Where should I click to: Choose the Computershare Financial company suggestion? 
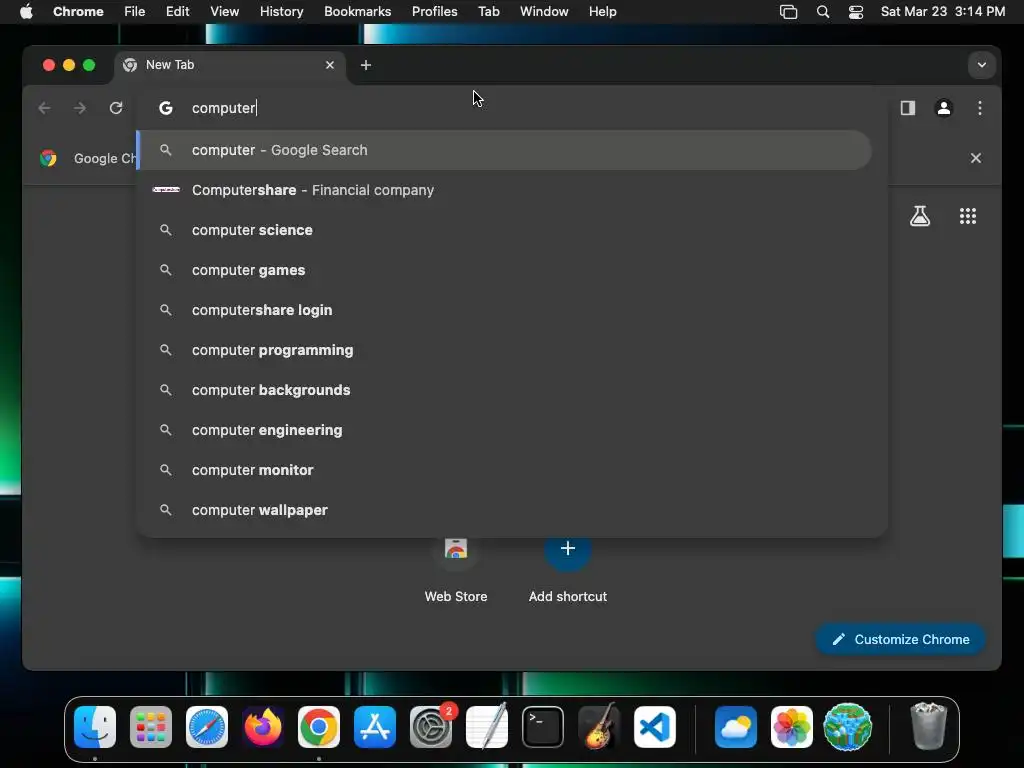pos(504,190)
